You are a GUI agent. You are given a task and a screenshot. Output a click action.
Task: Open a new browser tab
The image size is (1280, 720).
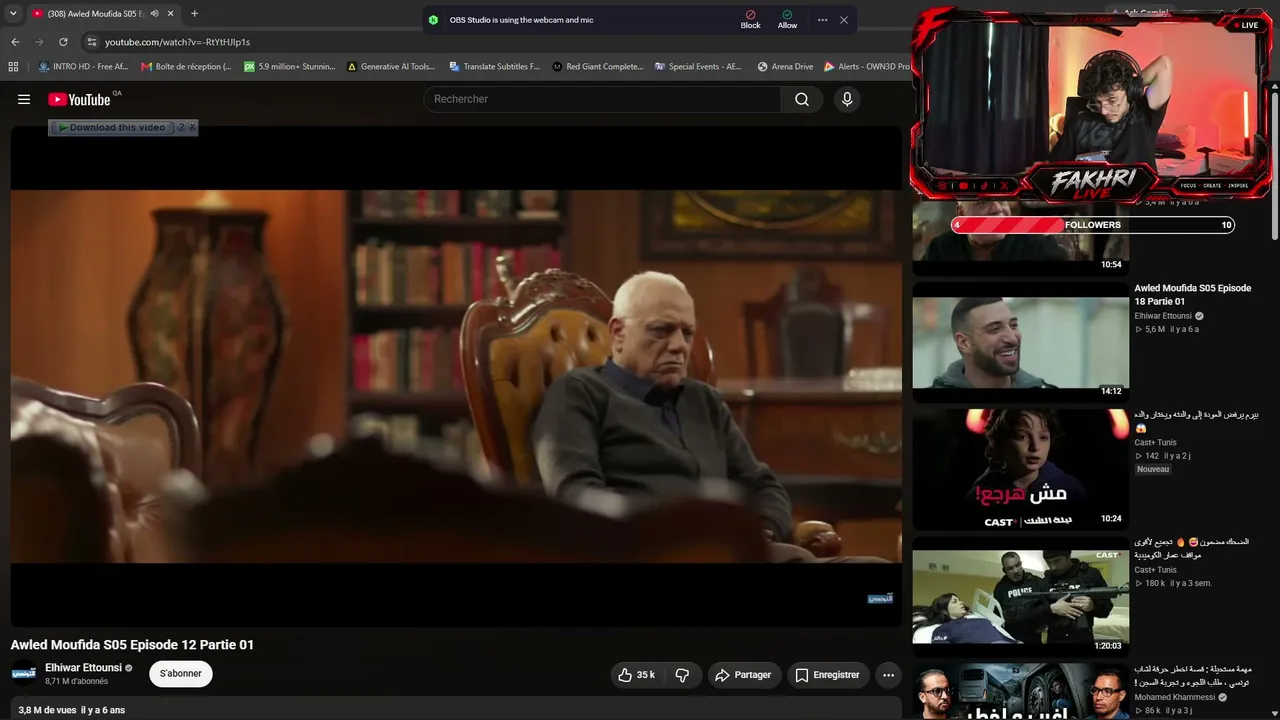(194, 14)
